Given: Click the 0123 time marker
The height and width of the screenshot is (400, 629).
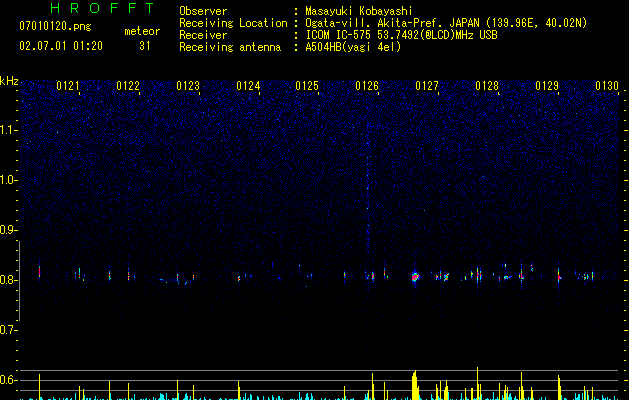Looking at the screenshot, I should [188, 86].
